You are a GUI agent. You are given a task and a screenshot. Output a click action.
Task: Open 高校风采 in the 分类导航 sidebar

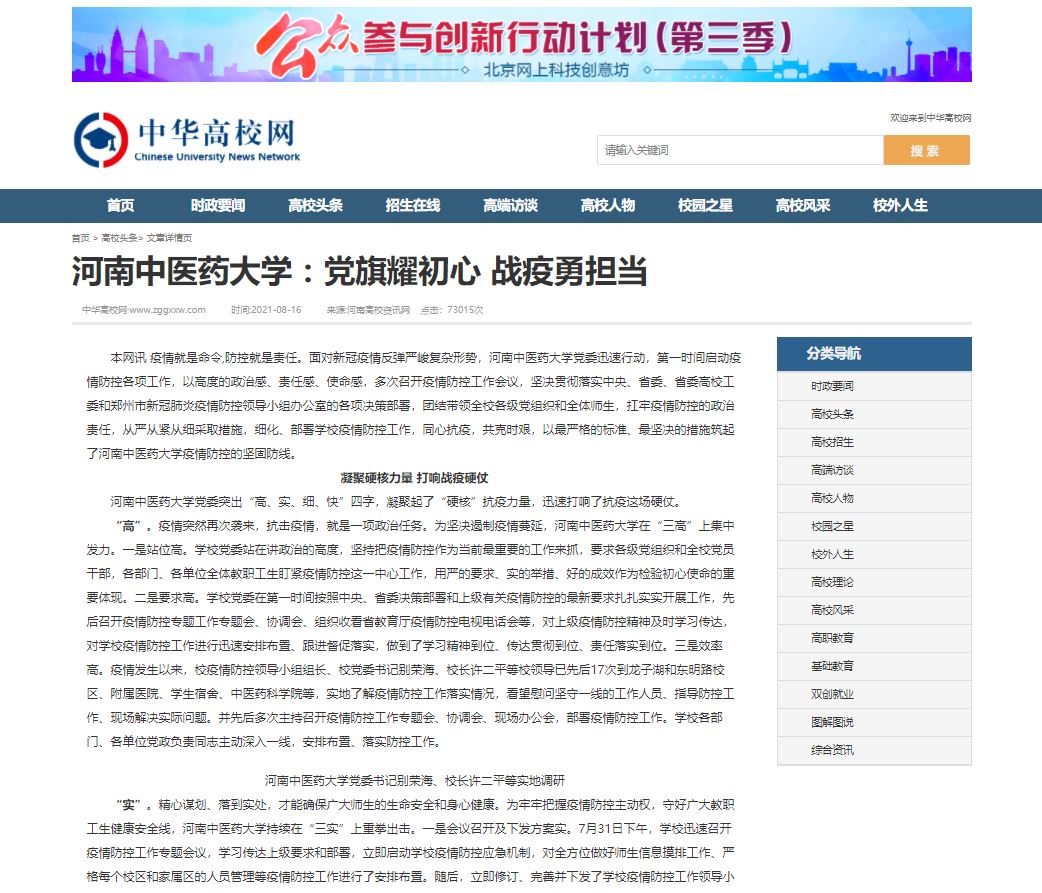pyautogui.click(x=875, y=610)
